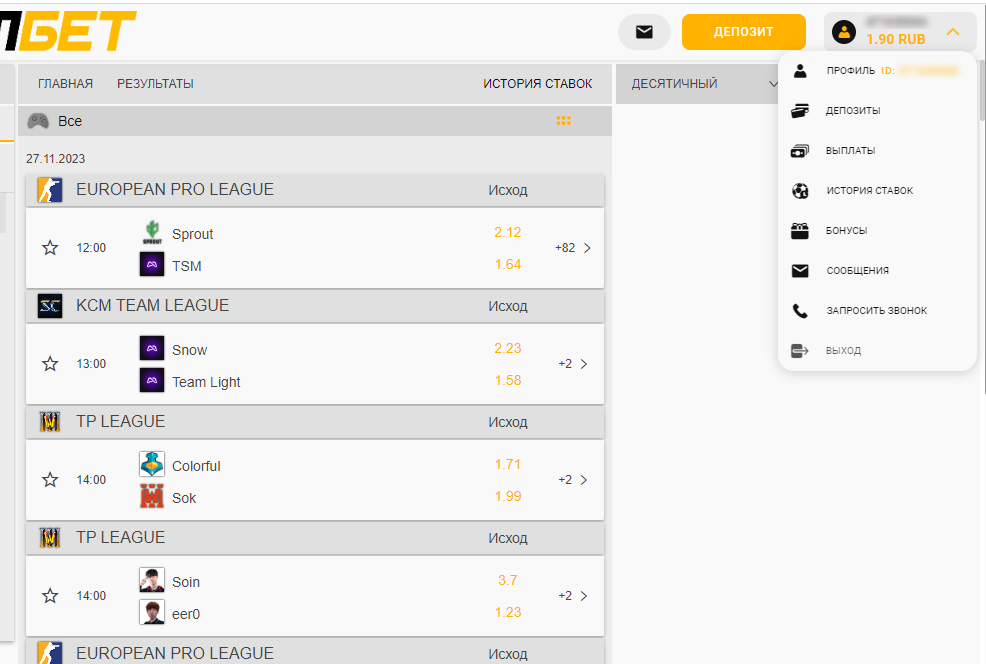Click the soccer ball bet history icon

(x=800, y=191)
